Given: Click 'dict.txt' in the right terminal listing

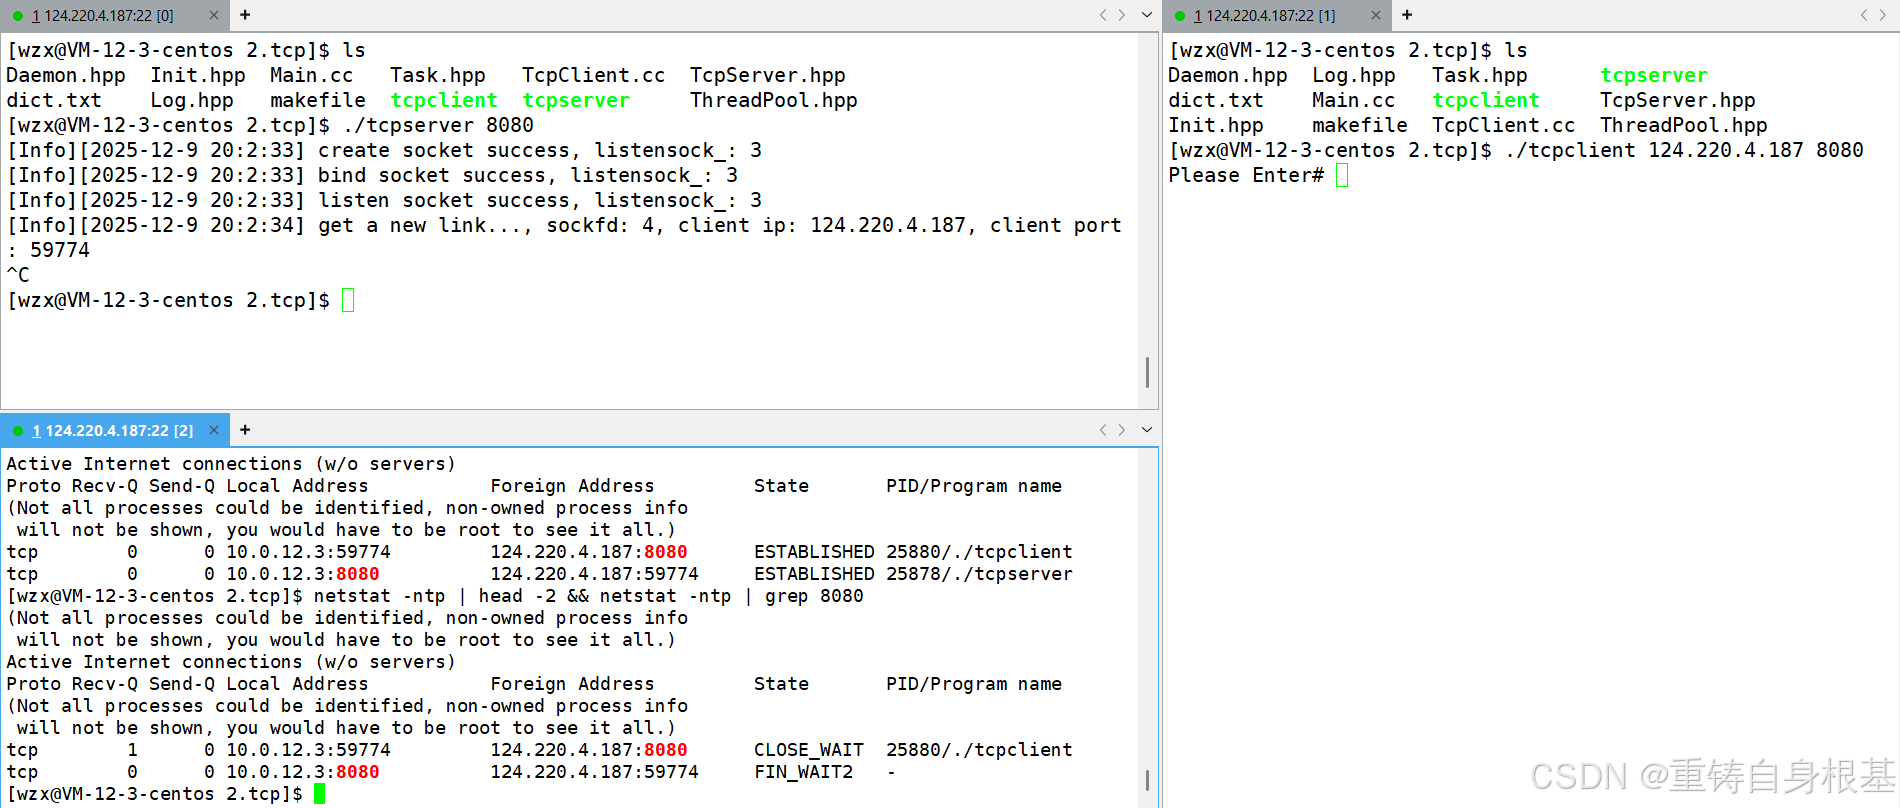Looking at the screenshot, I should [x=1216, y=100].
